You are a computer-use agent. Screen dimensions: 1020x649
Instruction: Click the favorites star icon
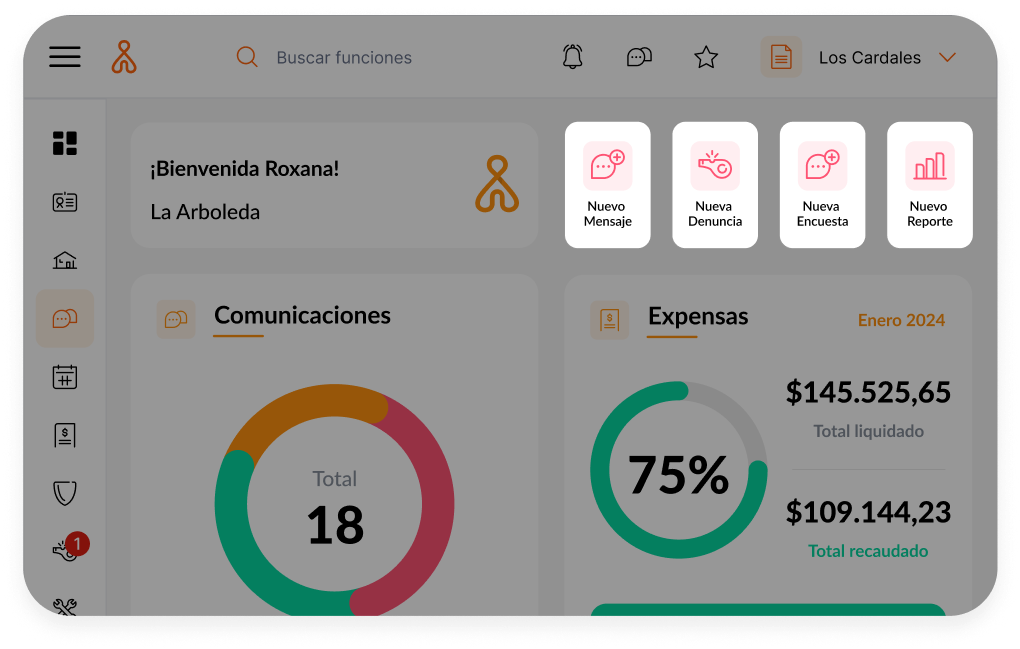pos(706,58)
